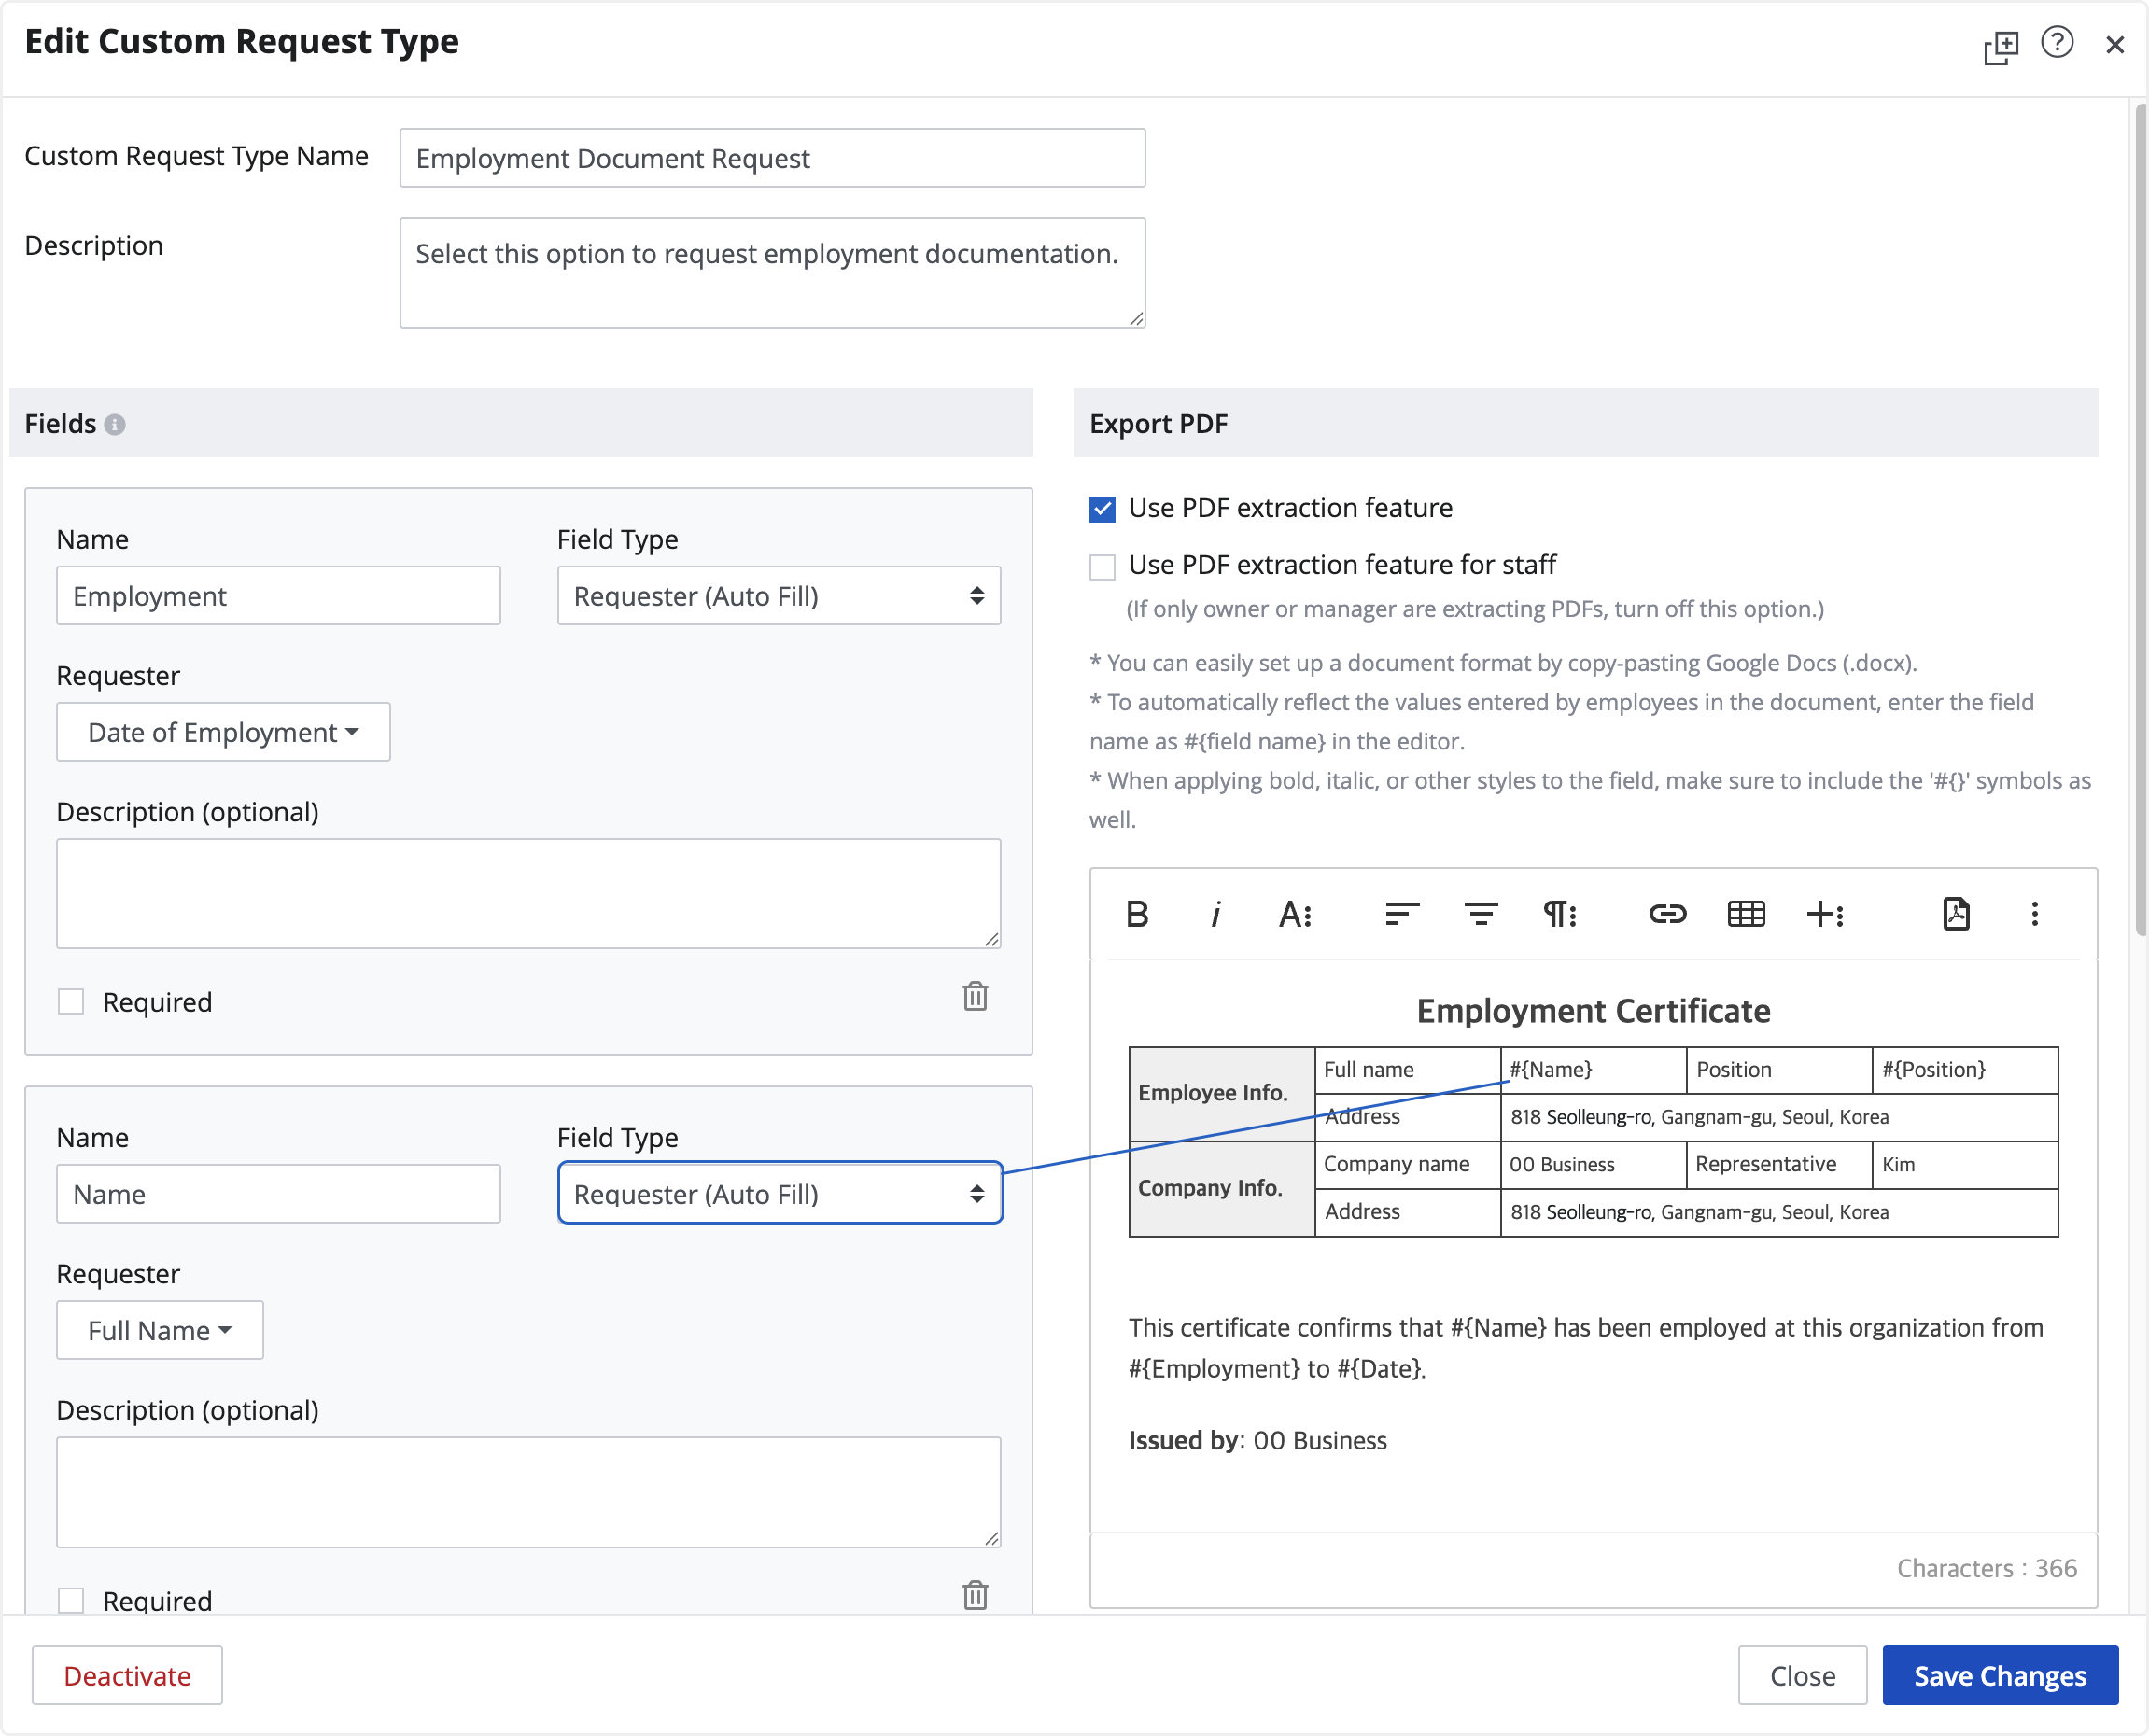The image size is (2149, 1736).
Task: Click the PDF export icon in toolbar
Action: 1956,914
